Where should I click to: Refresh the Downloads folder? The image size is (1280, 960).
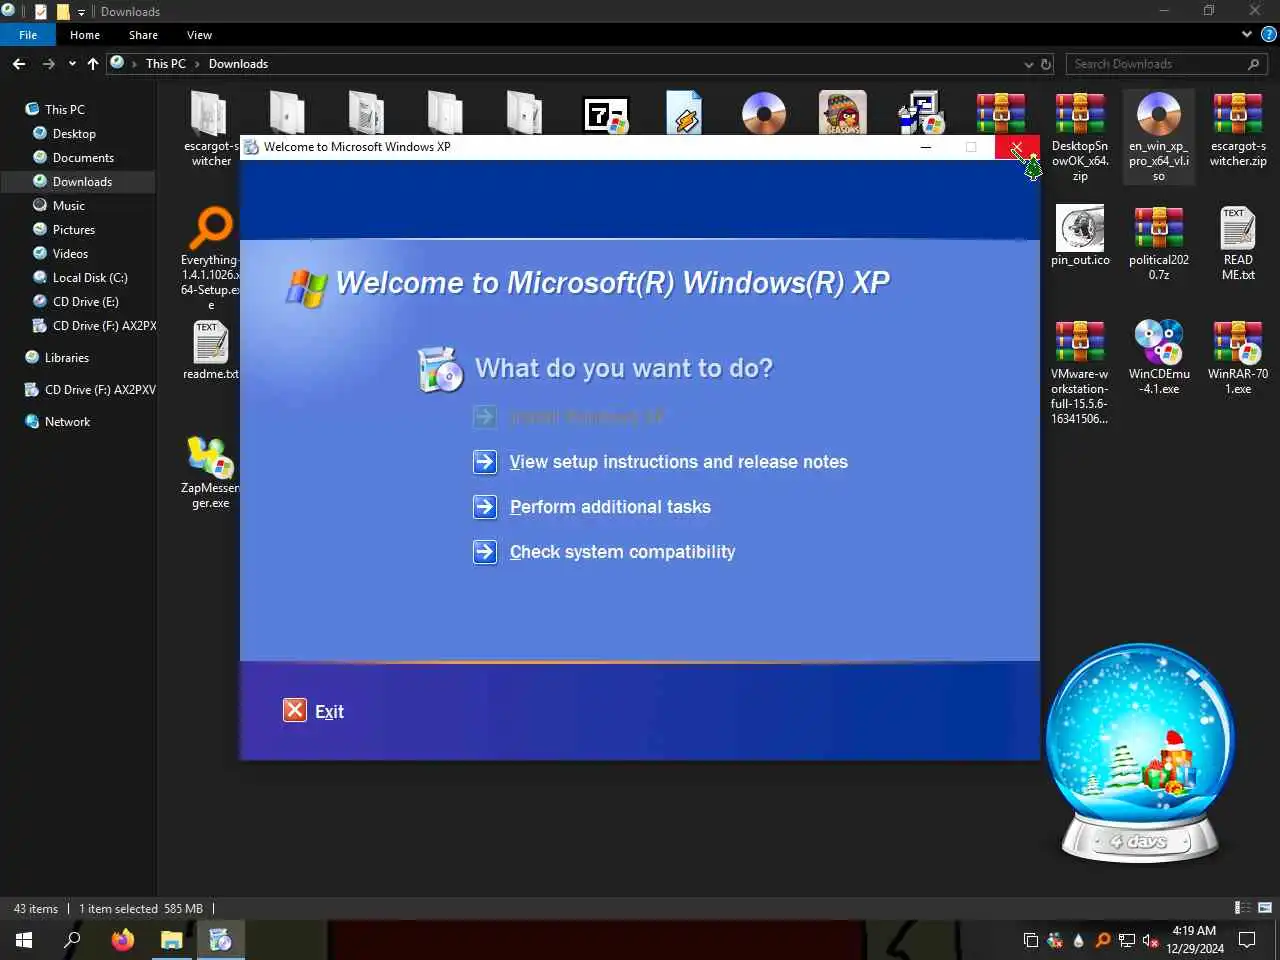1046,64
